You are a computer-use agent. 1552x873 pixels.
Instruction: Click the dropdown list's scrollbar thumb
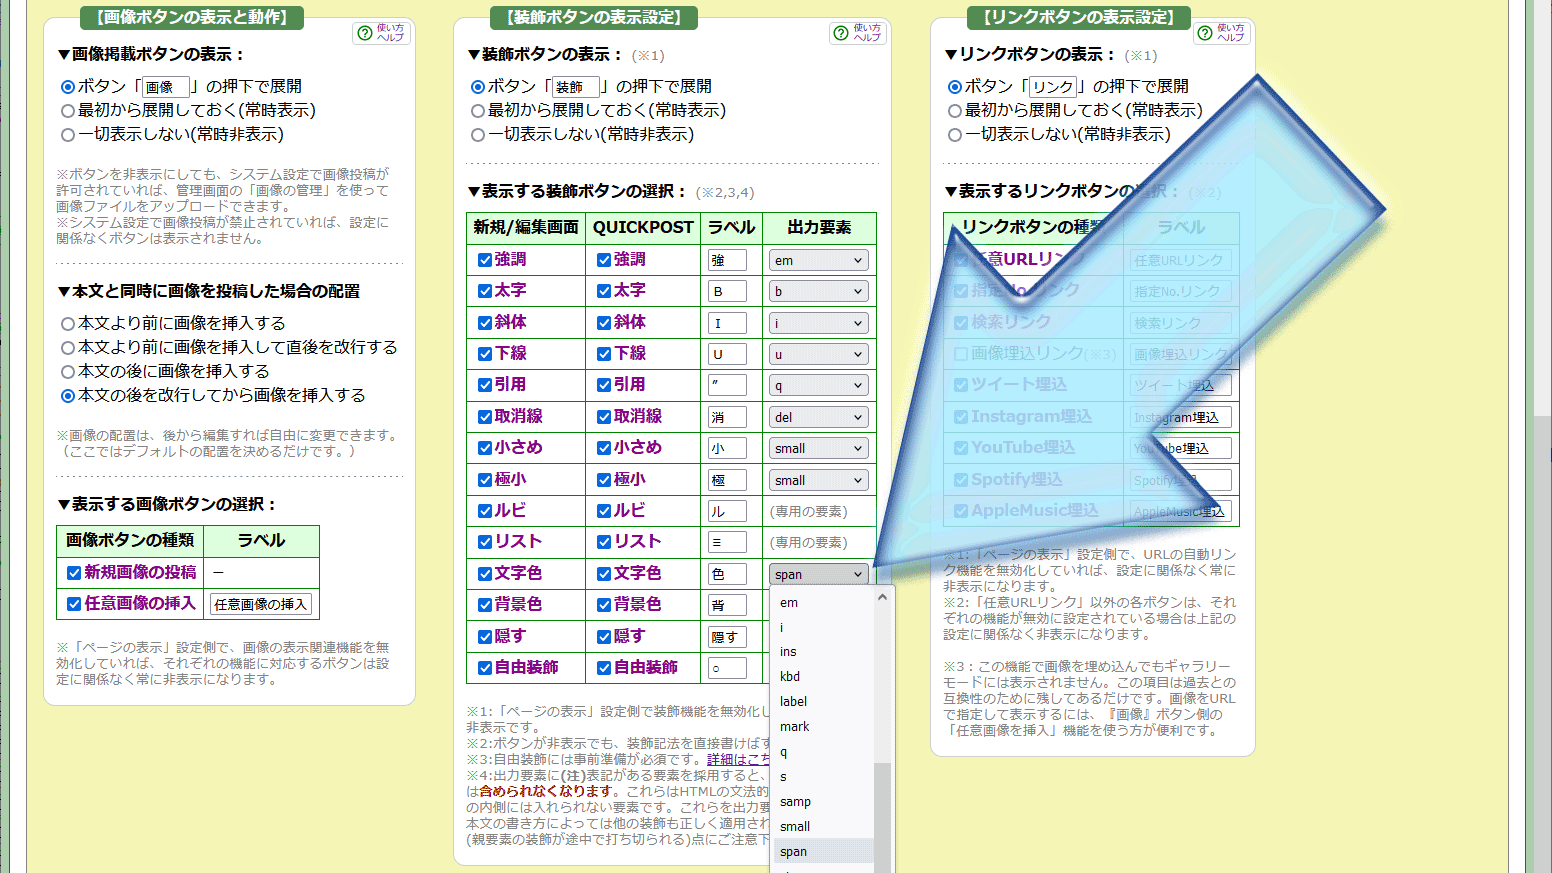pos(882,817)
